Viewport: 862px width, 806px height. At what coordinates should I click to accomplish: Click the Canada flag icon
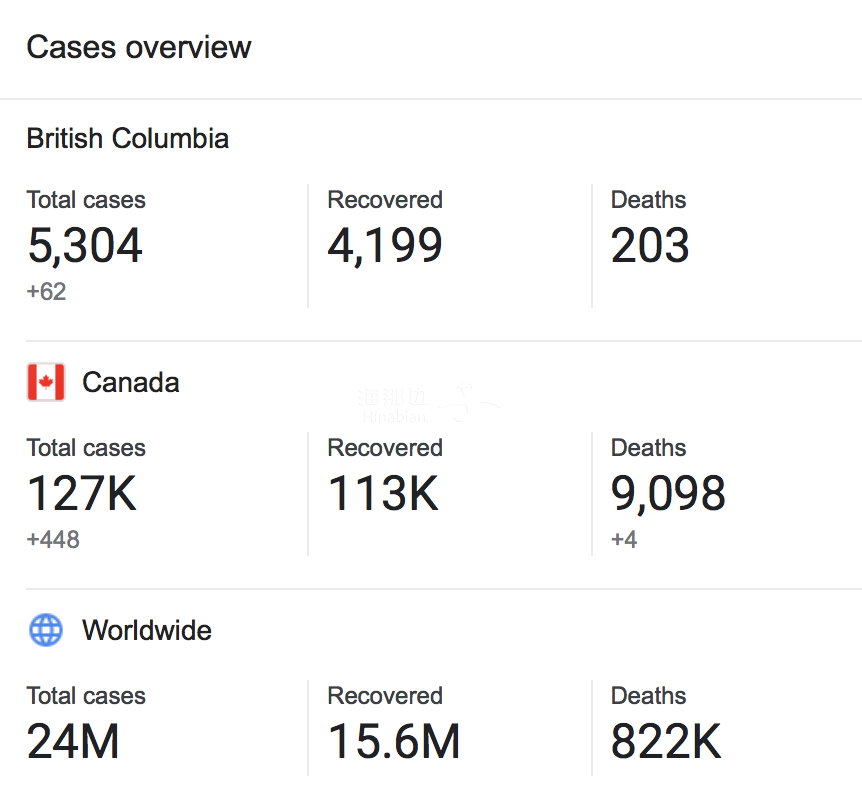pos(46,382)
